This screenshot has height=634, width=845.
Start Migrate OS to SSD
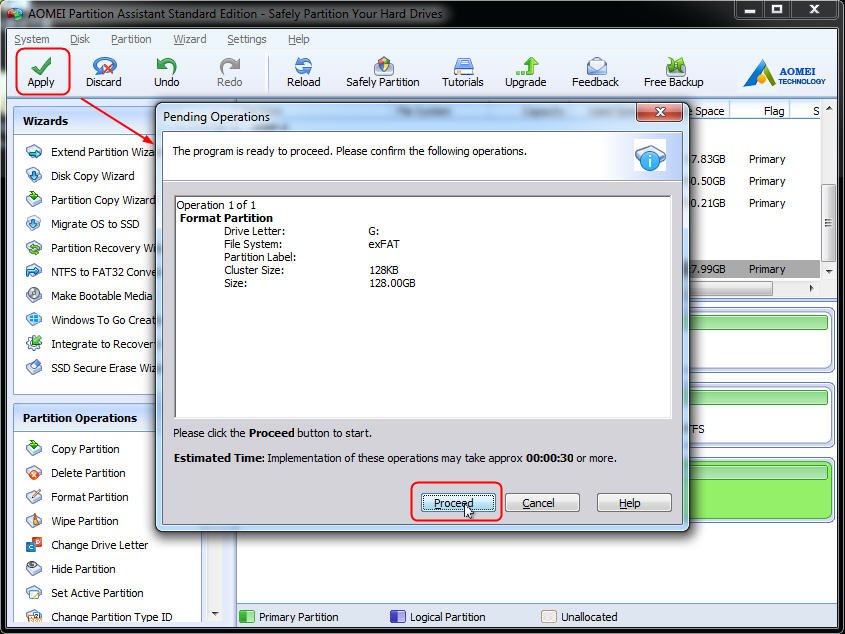click(x=82, y=224)
